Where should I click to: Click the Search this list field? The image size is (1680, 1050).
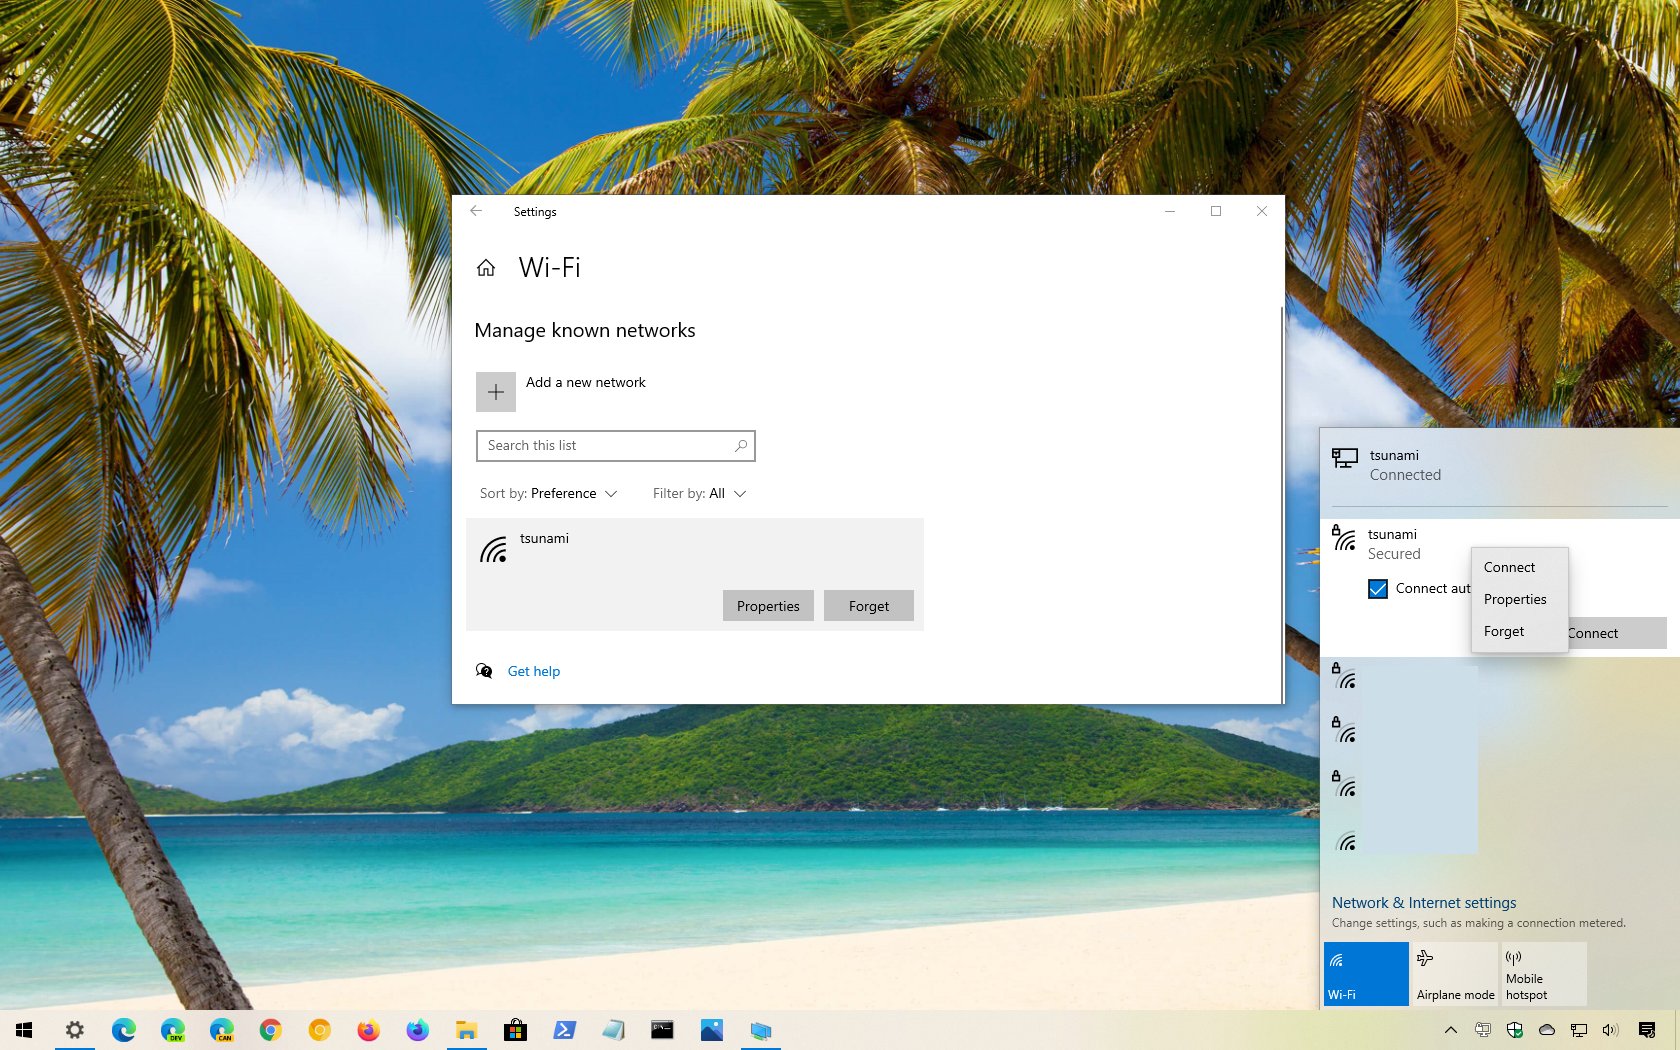click(x=615, y=445)
